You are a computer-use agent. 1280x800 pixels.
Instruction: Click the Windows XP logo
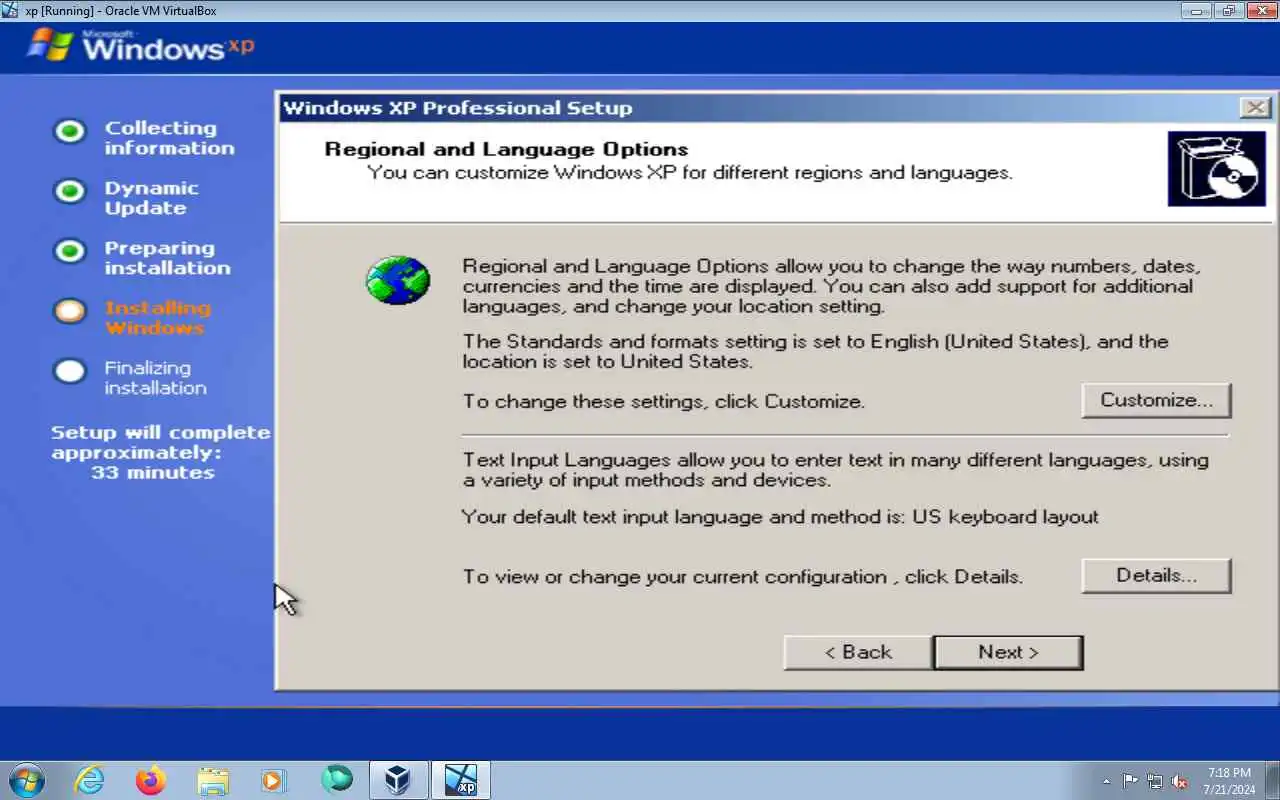pyautogui.click(x=140, y=45)
